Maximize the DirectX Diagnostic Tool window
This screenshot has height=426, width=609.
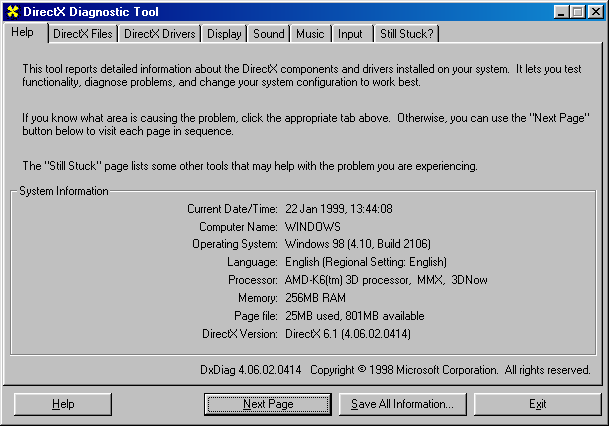(578, 12)
